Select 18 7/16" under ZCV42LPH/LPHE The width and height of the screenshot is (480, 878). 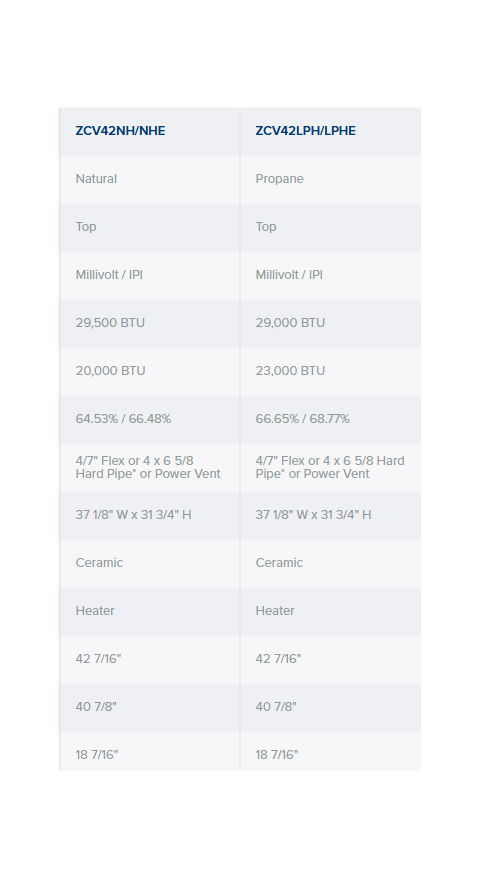(x=277, y=755)
